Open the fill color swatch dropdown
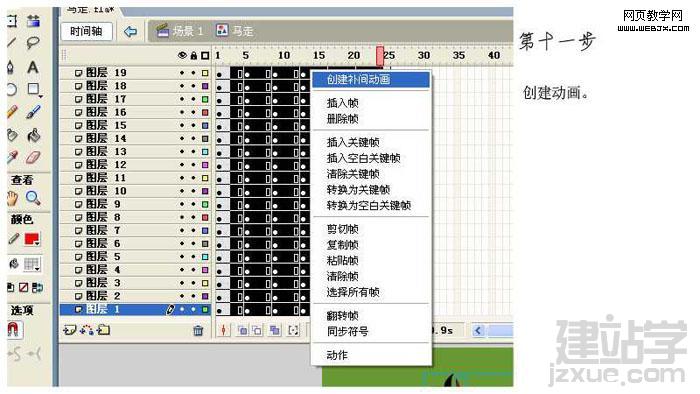 (x=32, y=240)
